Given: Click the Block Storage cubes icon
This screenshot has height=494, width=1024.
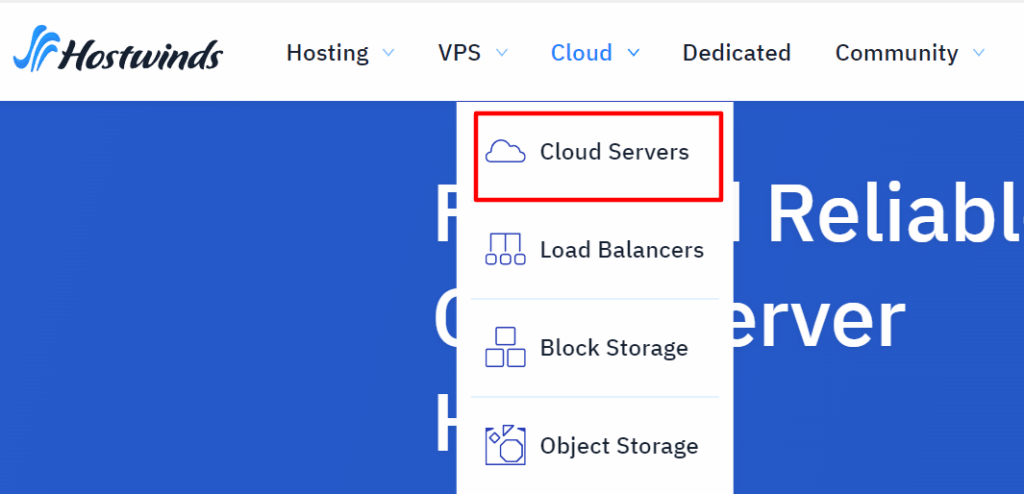Looking at the screenshot, I should [x=505, y=347].
